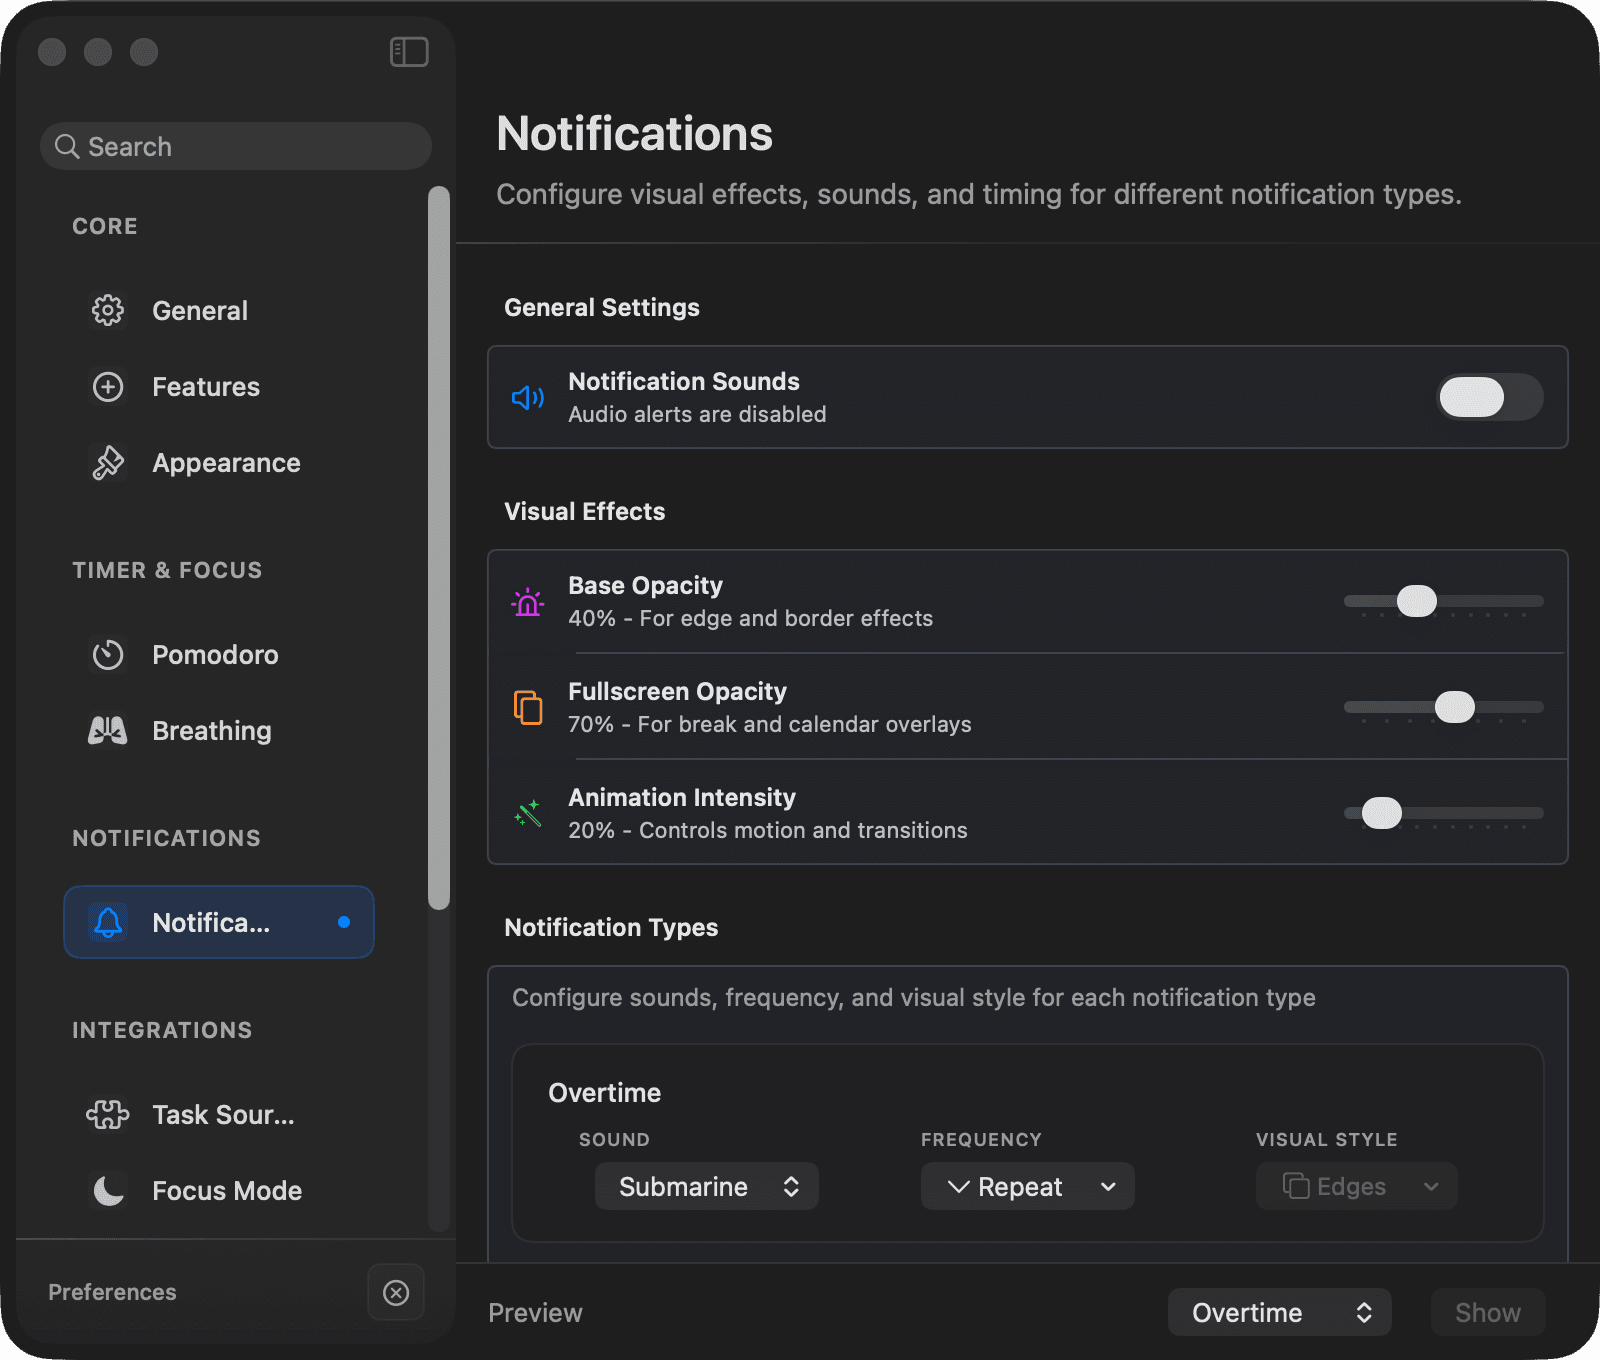The width and height of the screenshot is (1600, 1360).
Task: Select Breathing in sidebar
Action: pos(219,731)
